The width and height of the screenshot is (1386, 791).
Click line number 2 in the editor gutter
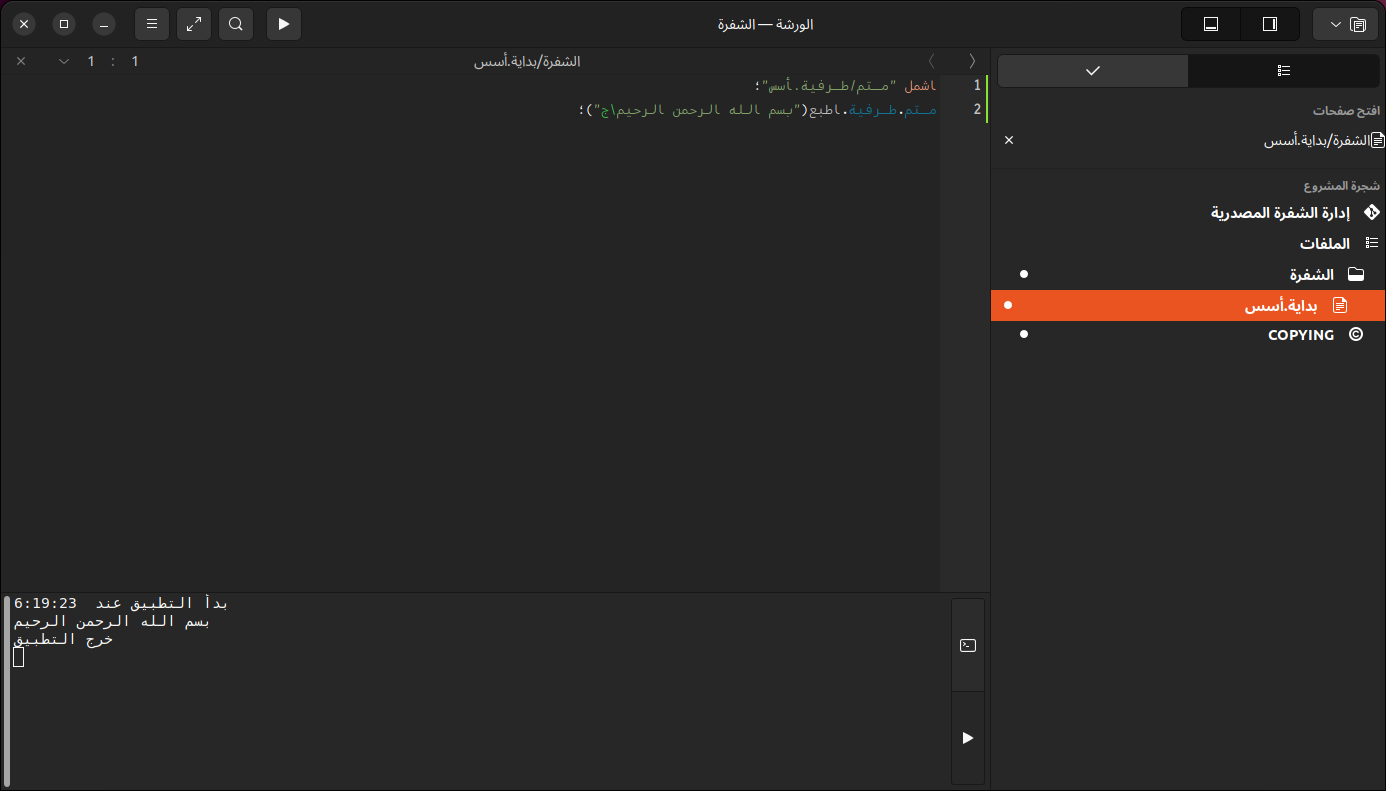pos(977,109)
